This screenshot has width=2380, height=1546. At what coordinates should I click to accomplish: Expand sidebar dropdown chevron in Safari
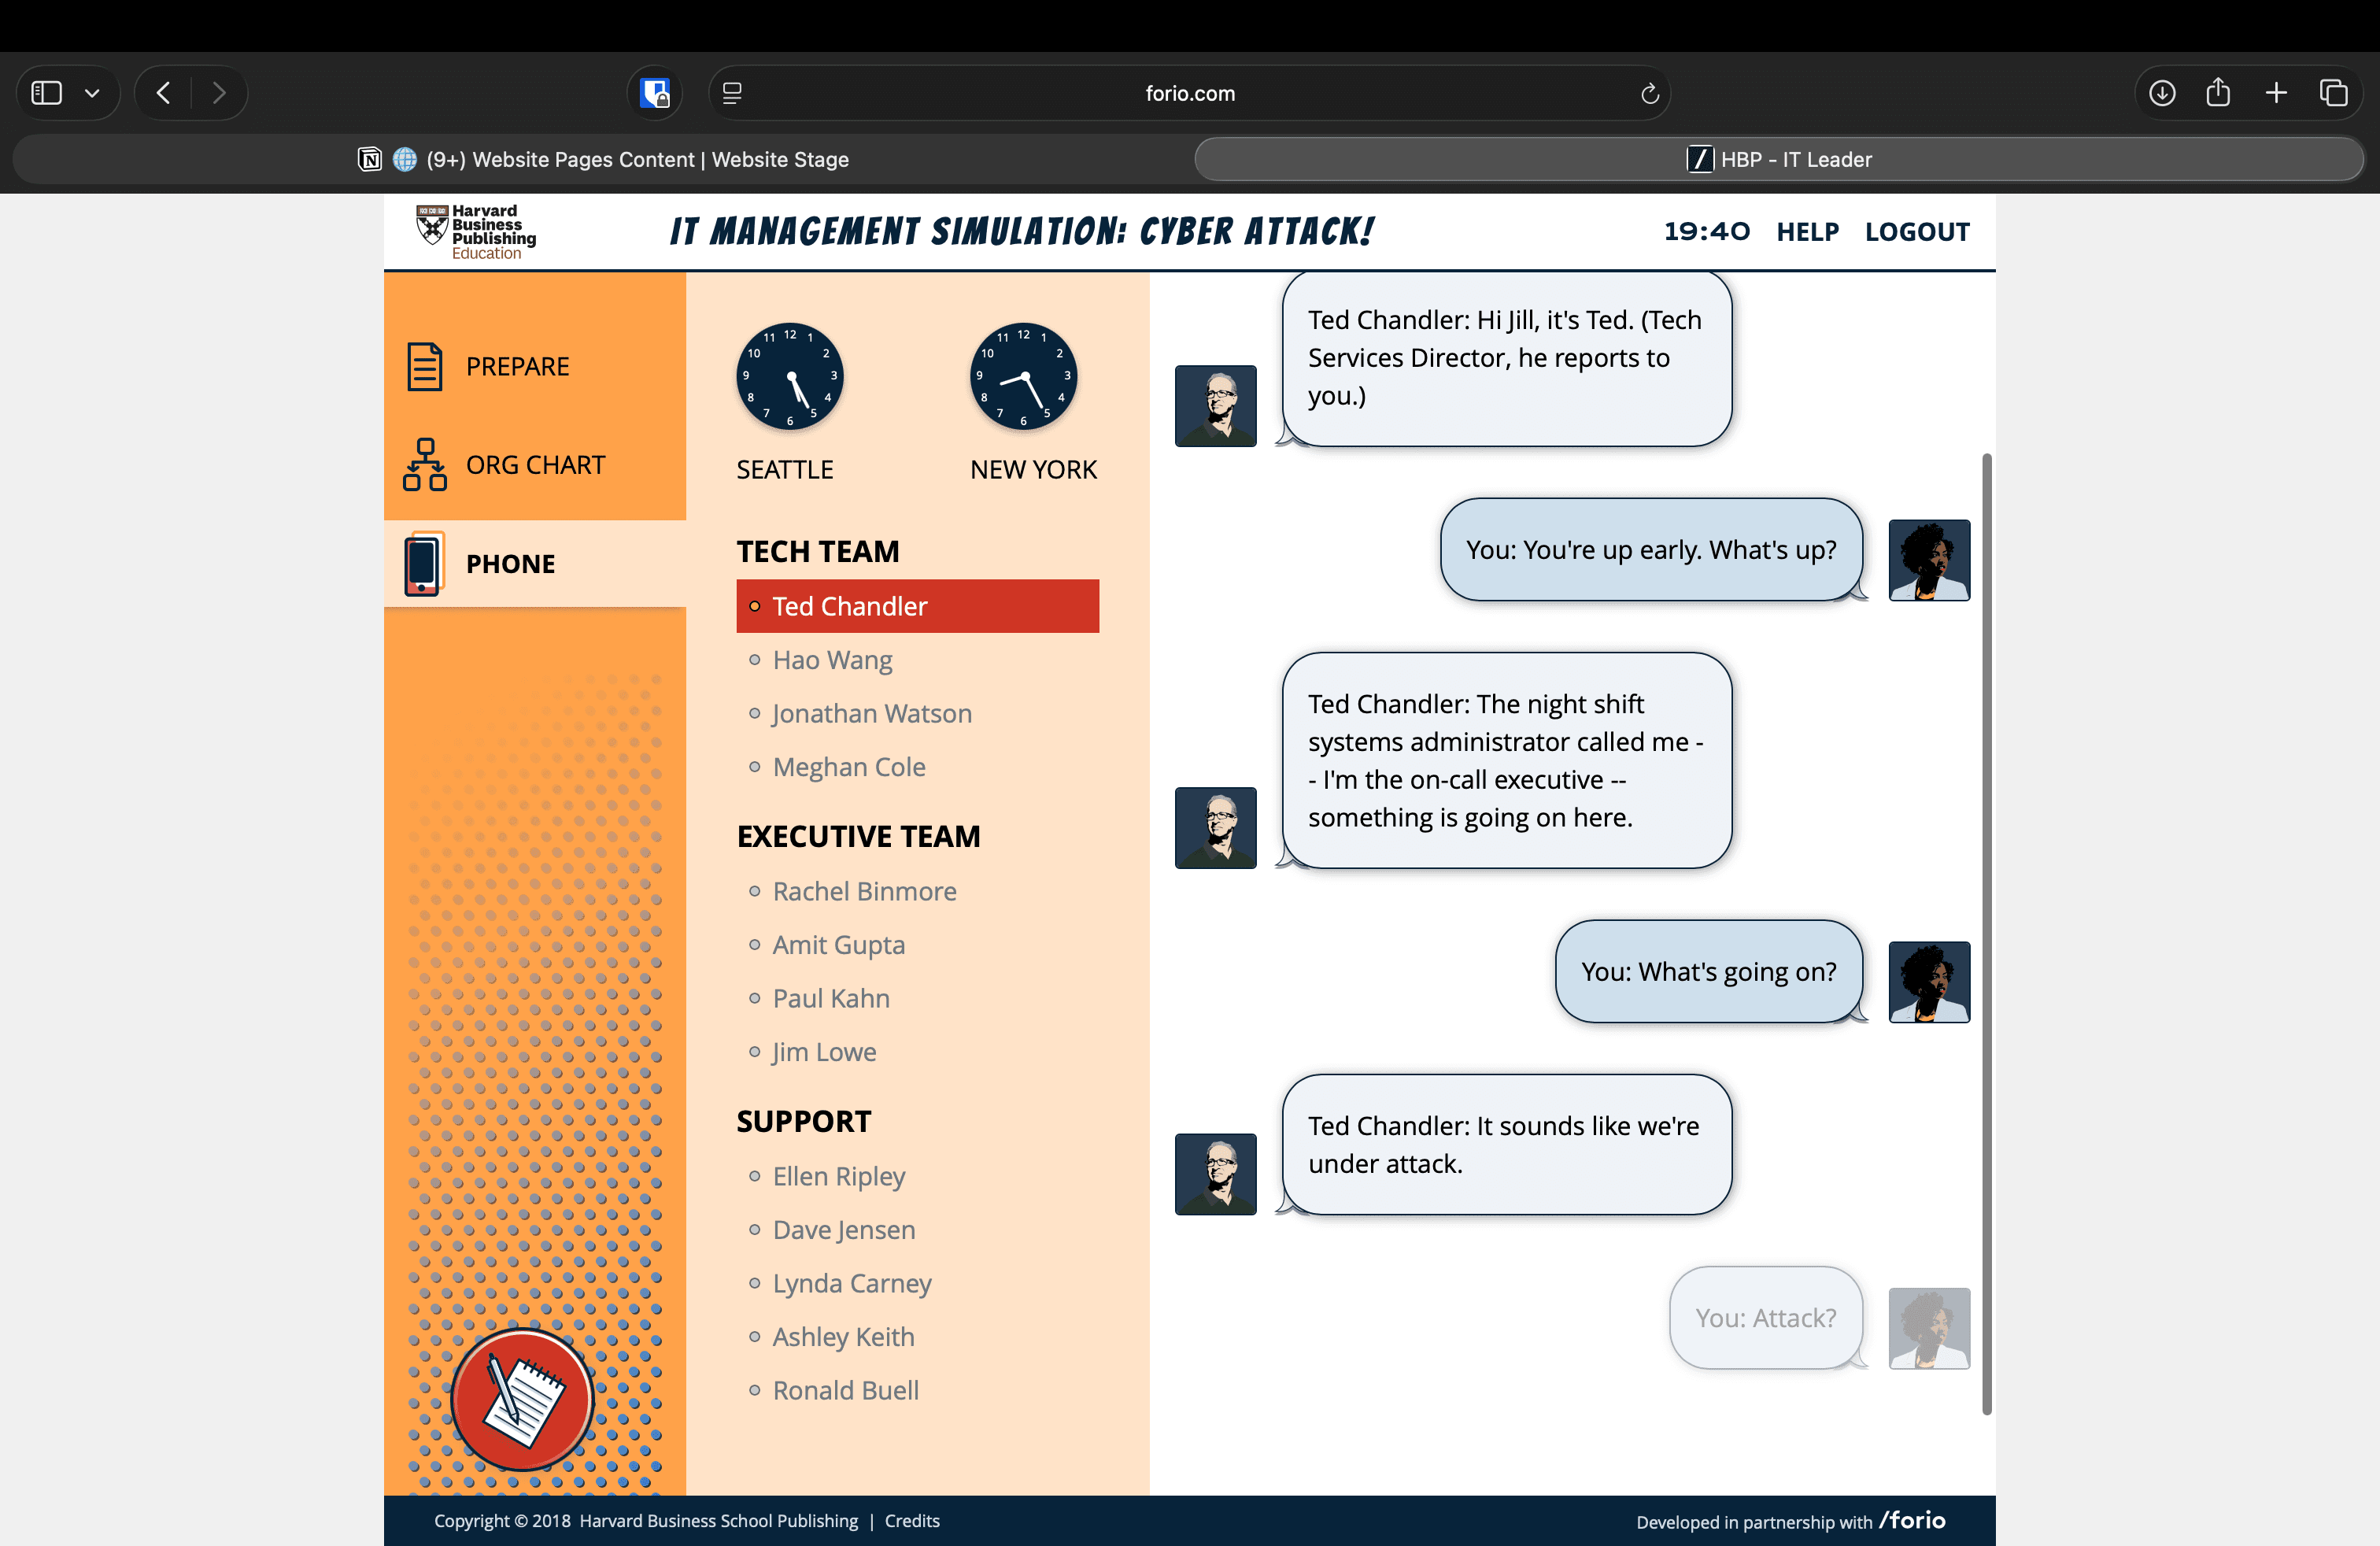(92, 93)
